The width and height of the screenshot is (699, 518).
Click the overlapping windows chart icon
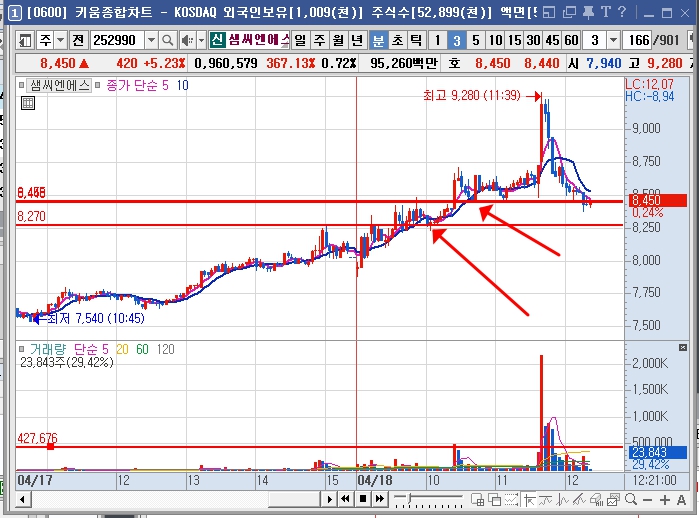click(494, 500)
